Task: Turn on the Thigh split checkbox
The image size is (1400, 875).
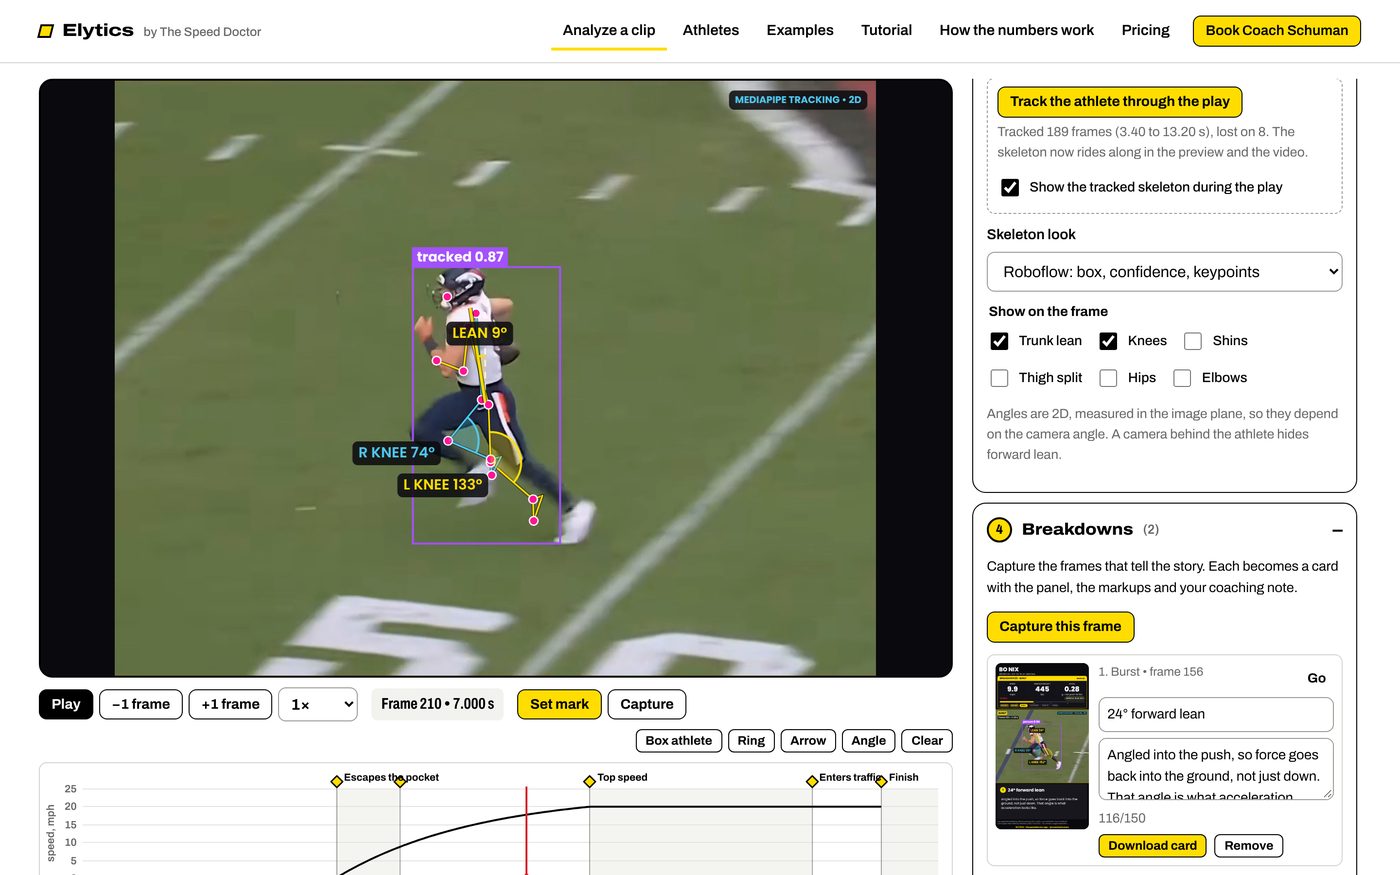Action: 999,378
